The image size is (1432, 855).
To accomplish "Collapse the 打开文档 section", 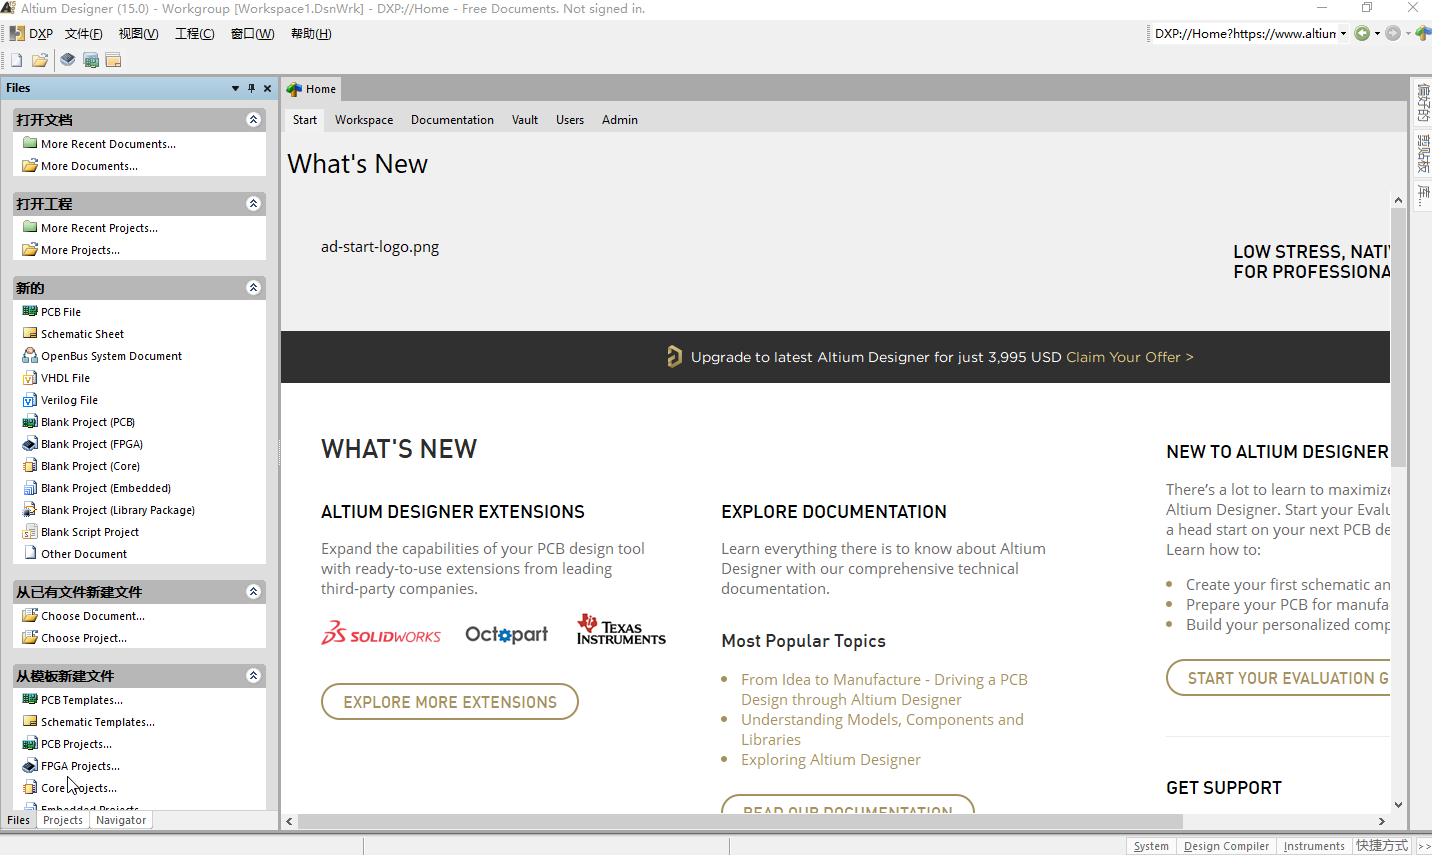I will tap(253, 120).
